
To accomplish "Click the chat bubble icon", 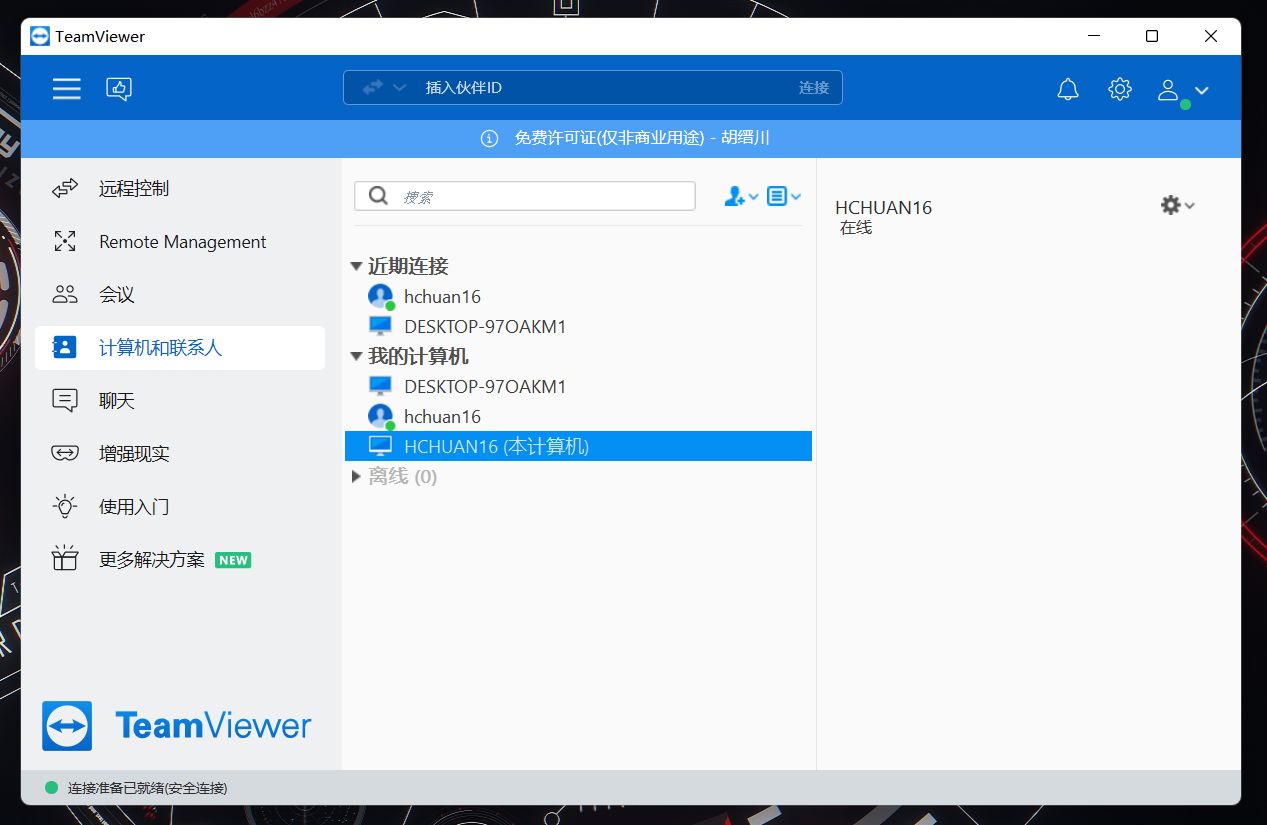I will [65, 401].
